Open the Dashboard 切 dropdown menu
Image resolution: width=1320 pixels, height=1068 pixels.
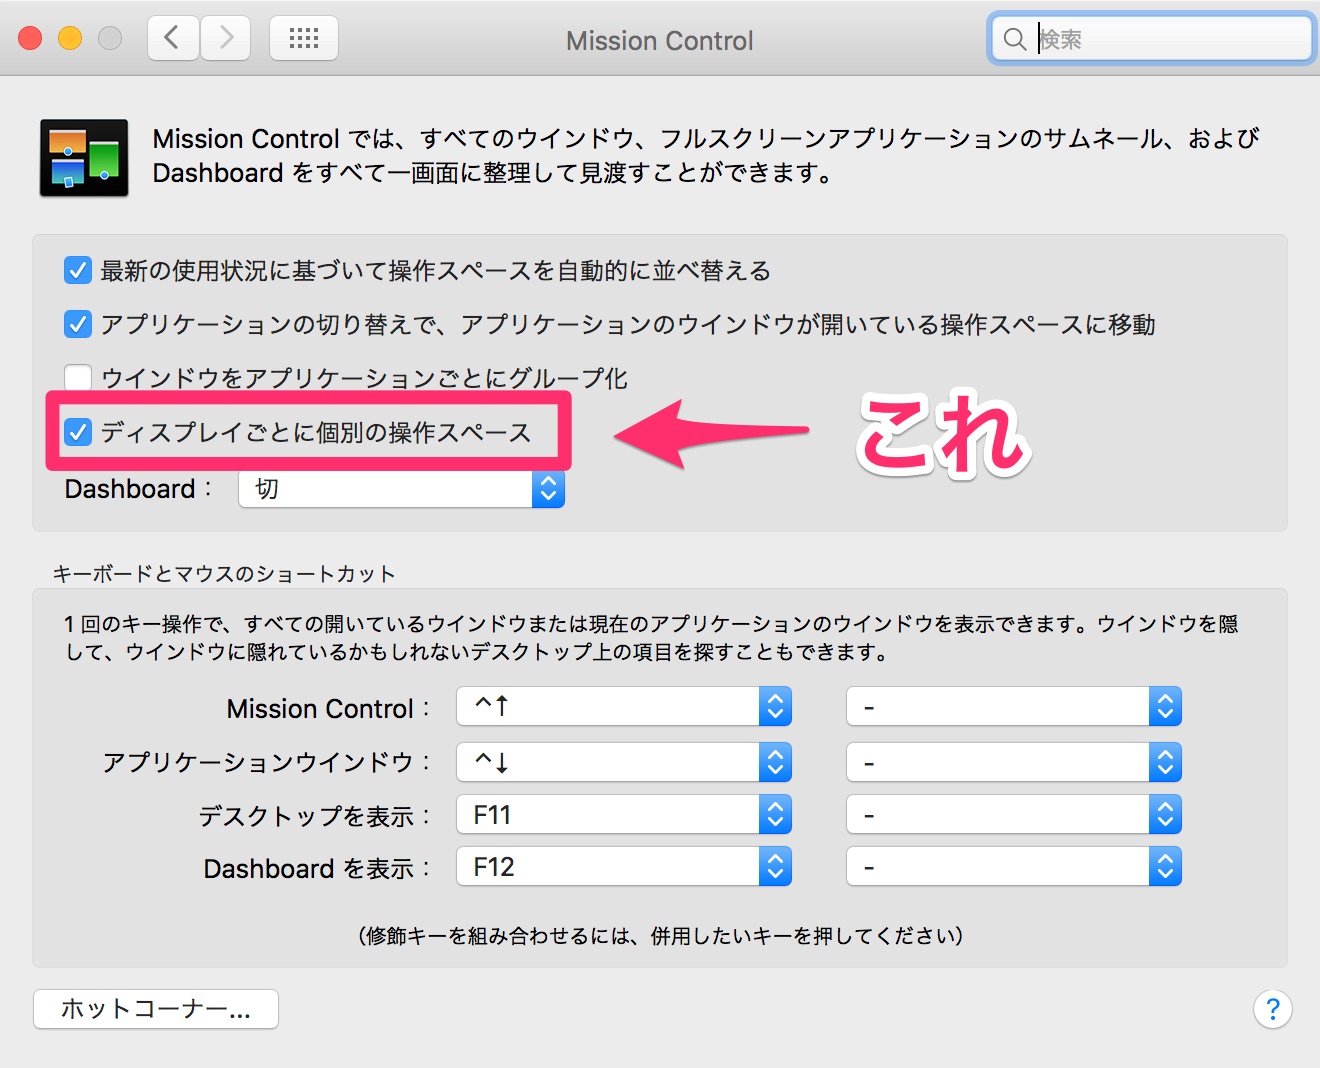[x=401, y=489]
